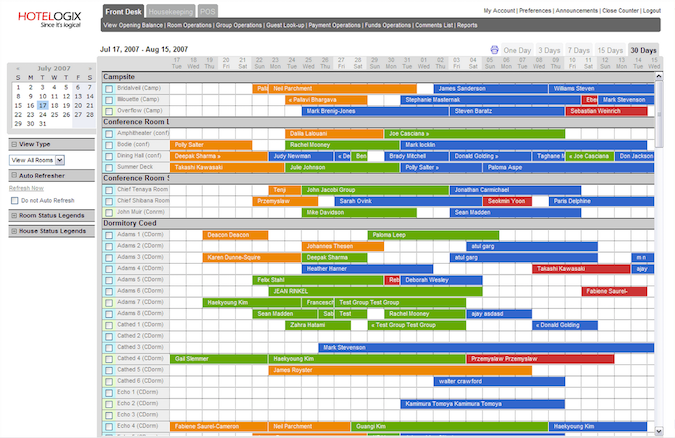This screenshot has width=675, height=438.
Task: Expand the House Status Legends panel
Action: [12, 231]
